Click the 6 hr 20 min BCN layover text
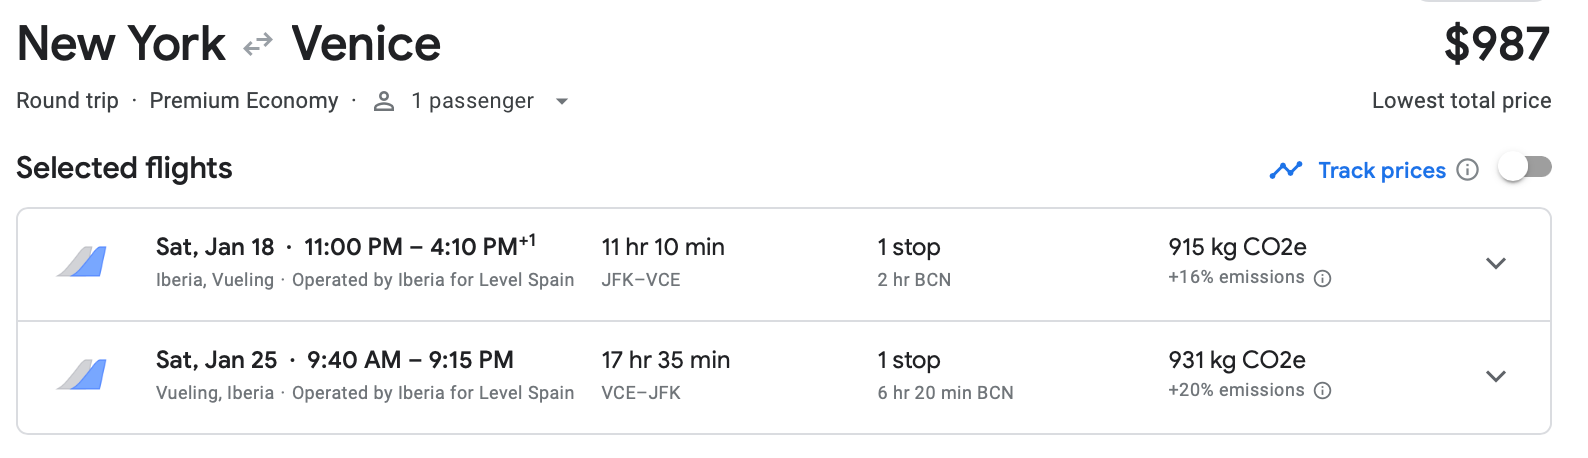This screenshot has height=458, width=1588. tap(945, 393)
